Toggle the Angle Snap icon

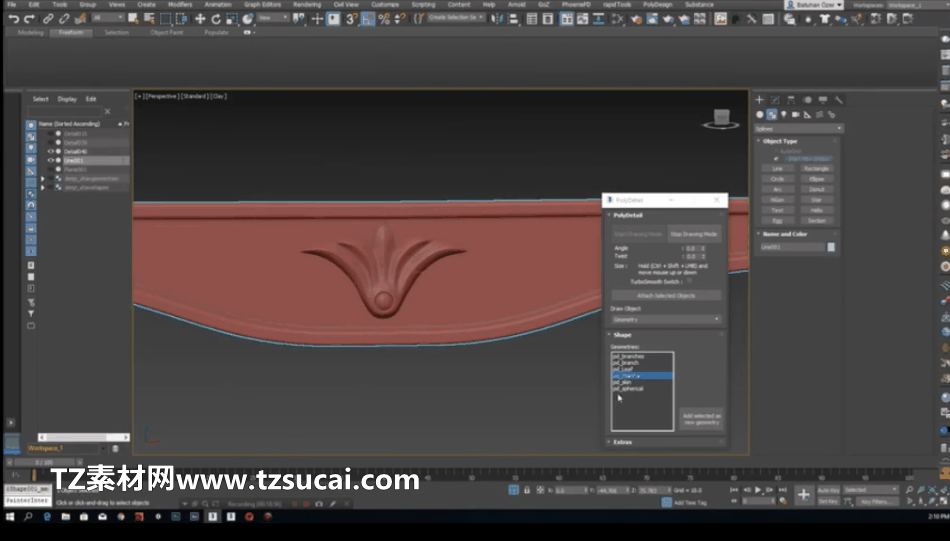pos(368,19)
